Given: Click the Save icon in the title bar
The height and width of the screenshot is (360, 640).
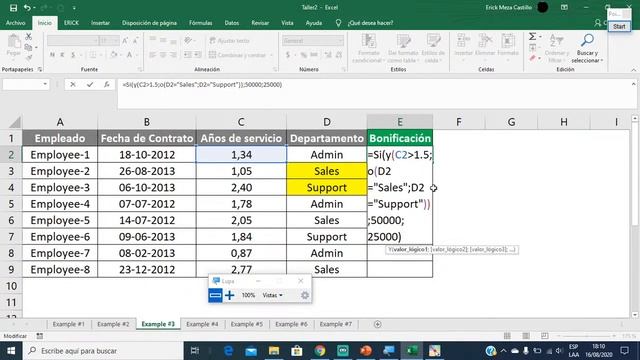Looking at the screenshot, I should tap(13, 8).
